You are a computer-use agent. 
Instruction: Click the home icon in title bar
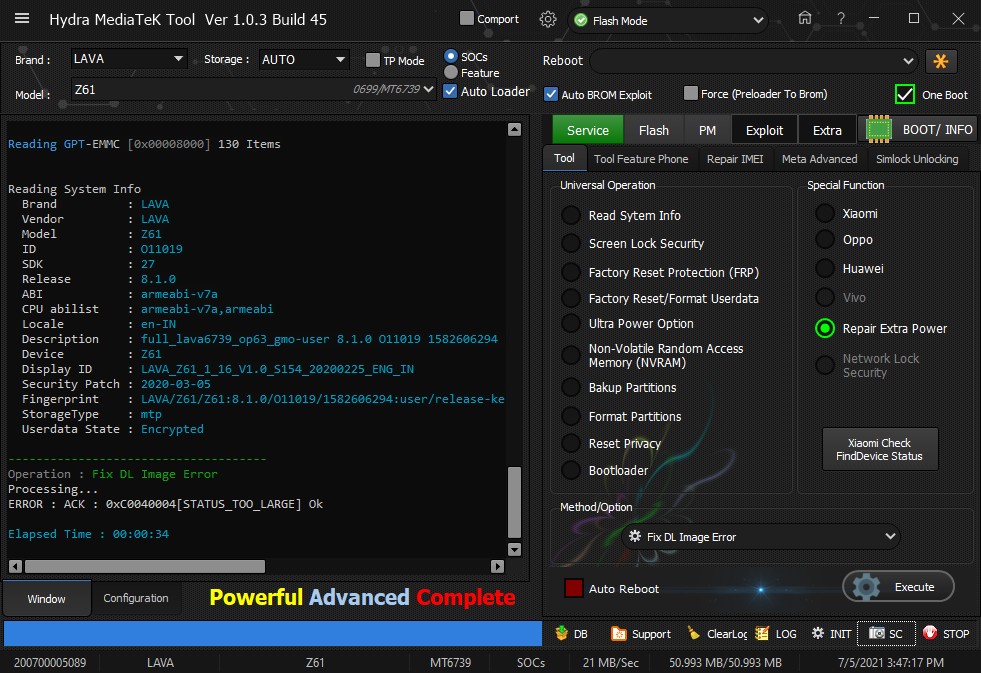805,18
